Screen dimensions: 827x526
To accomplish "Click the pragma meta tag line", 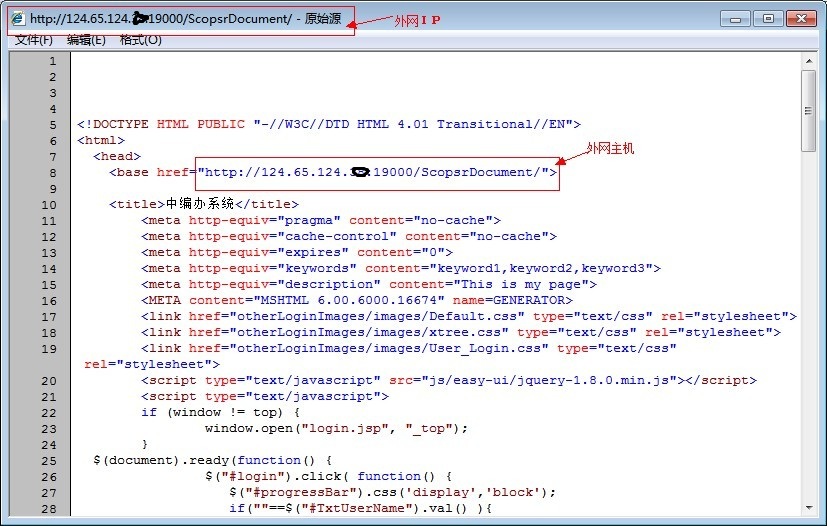I will [x=321, y=220].
